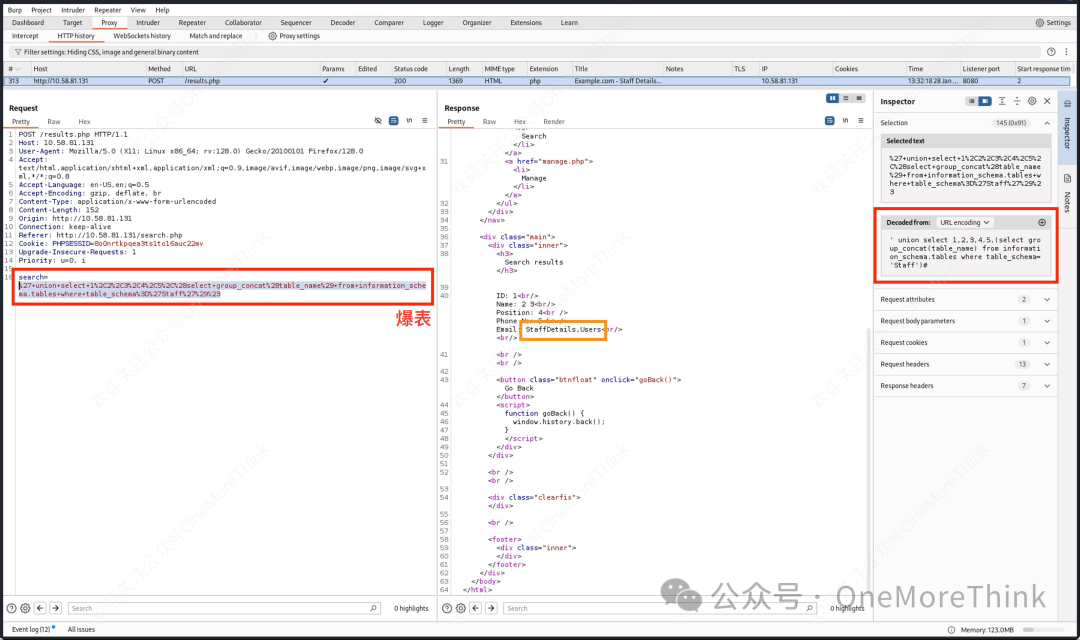The height and width of the screenshot is (640, 1080).
Task: Select stacked vertical request/response layout
Action: click(846, 99)
